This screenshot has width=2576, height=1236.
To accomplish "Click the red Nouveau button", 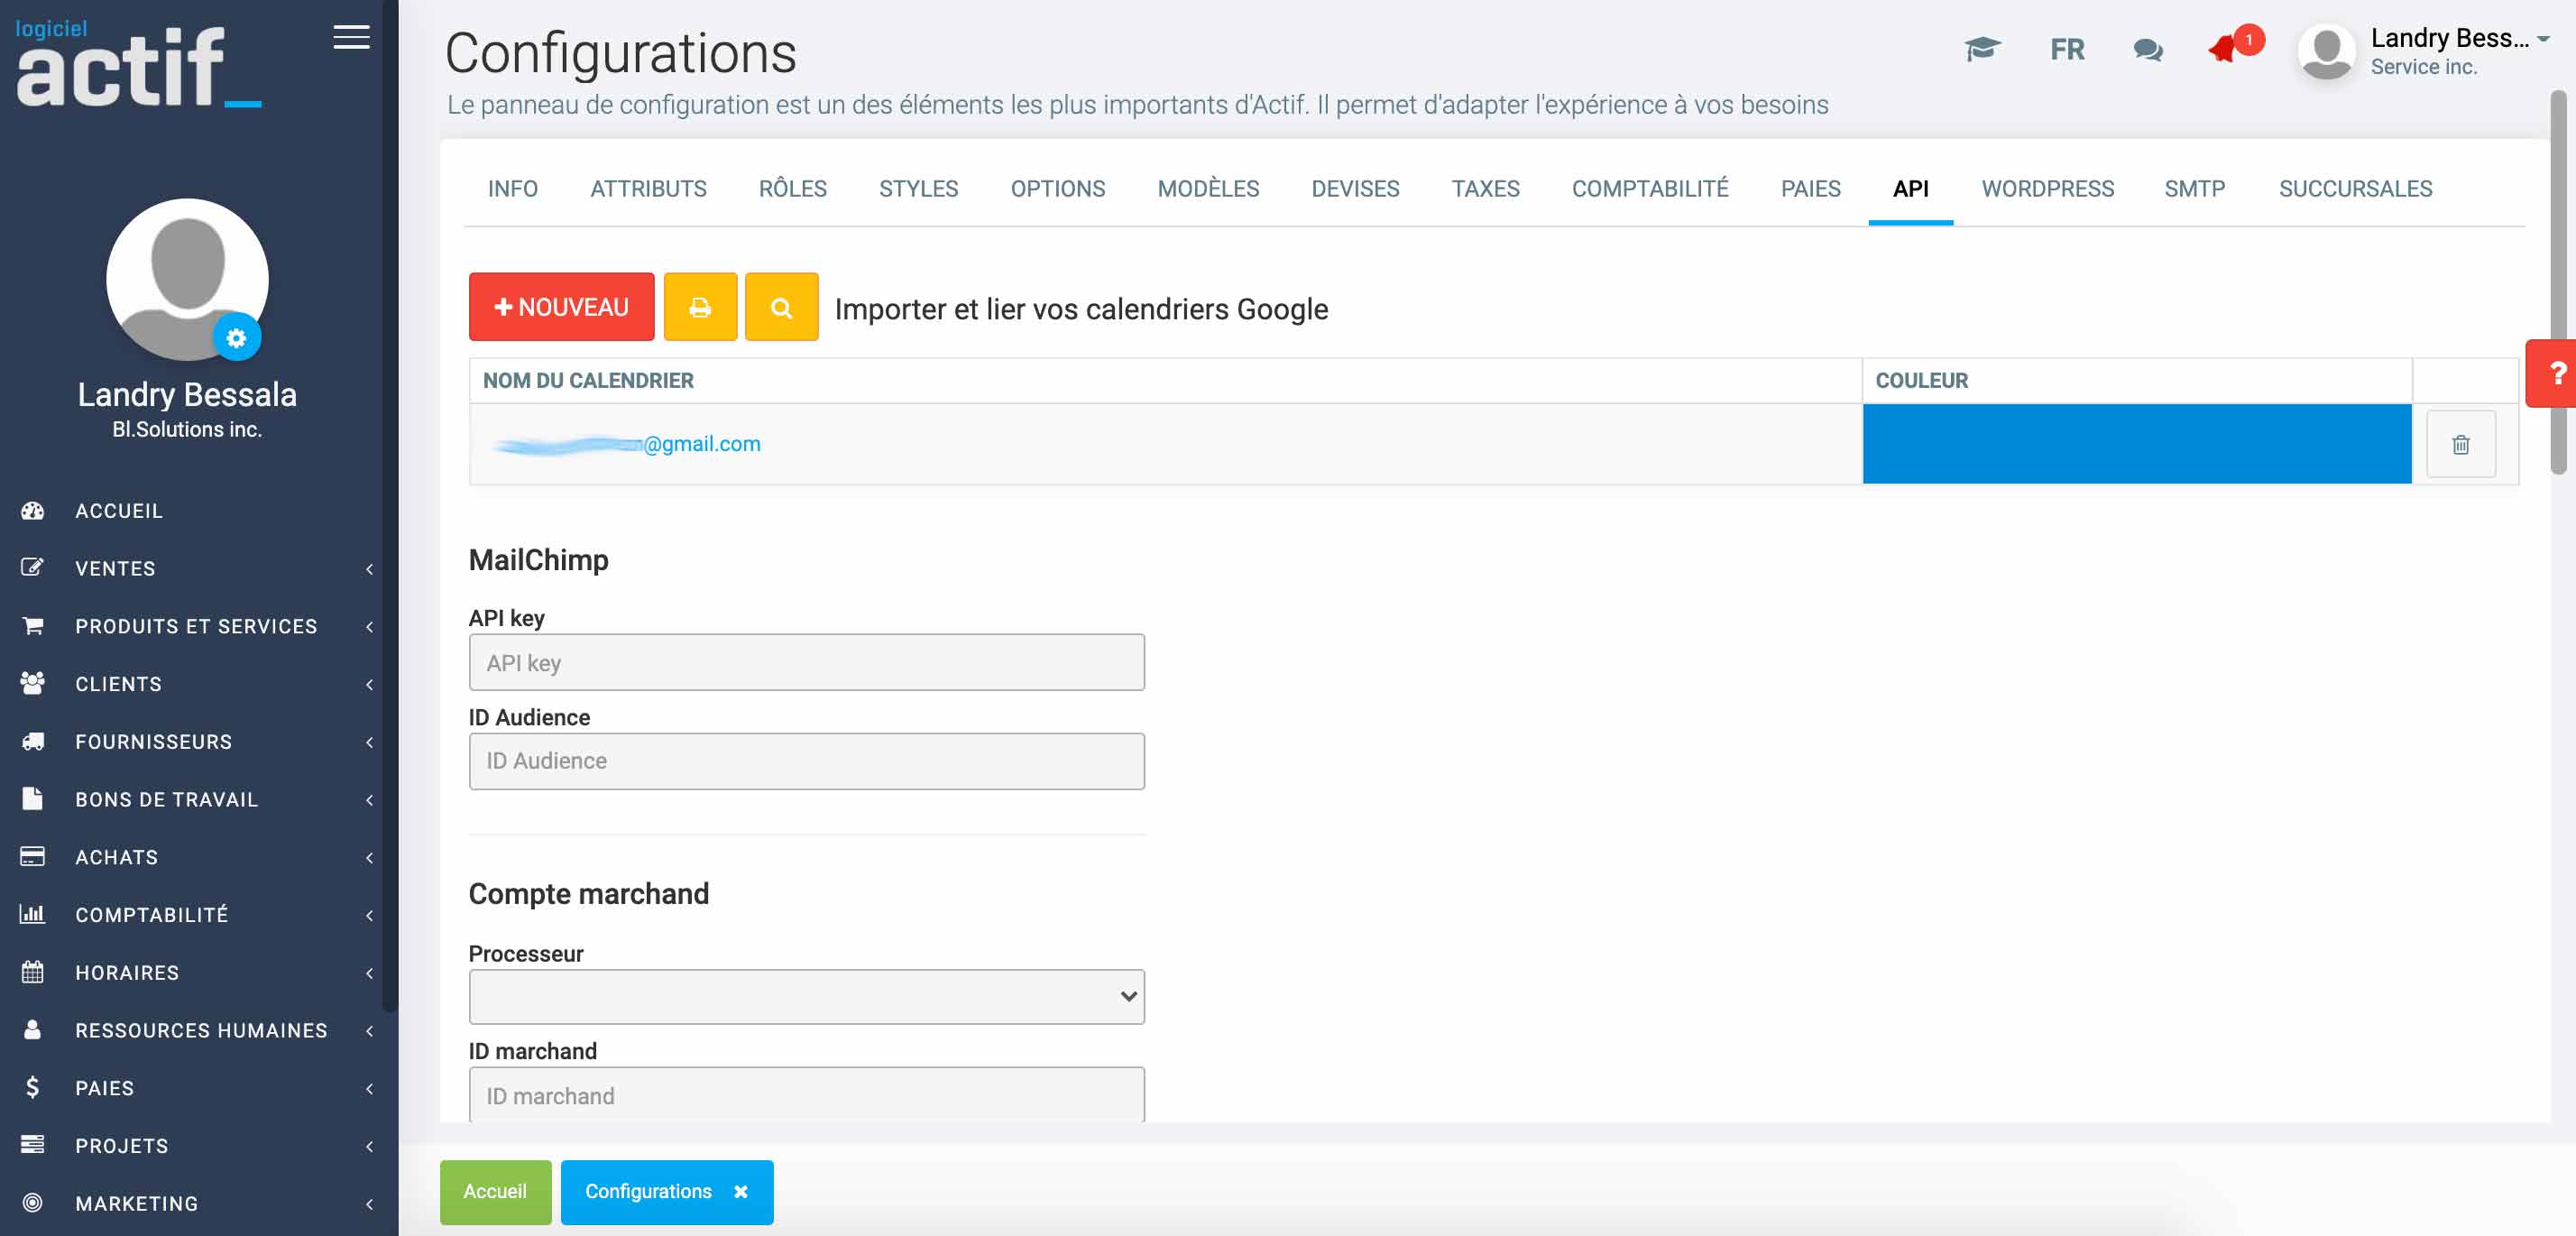I will (x=561, y=307).
